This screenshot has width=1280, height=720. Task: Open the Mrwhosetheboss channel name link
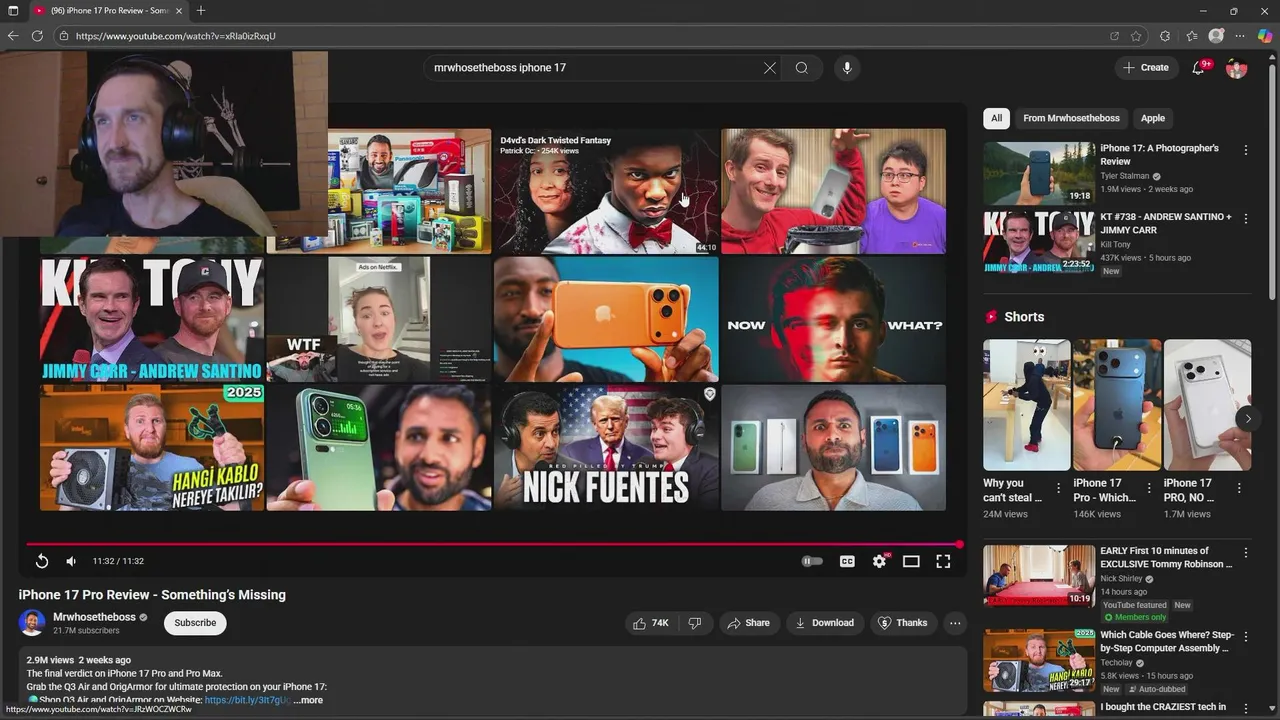[94, 617]
